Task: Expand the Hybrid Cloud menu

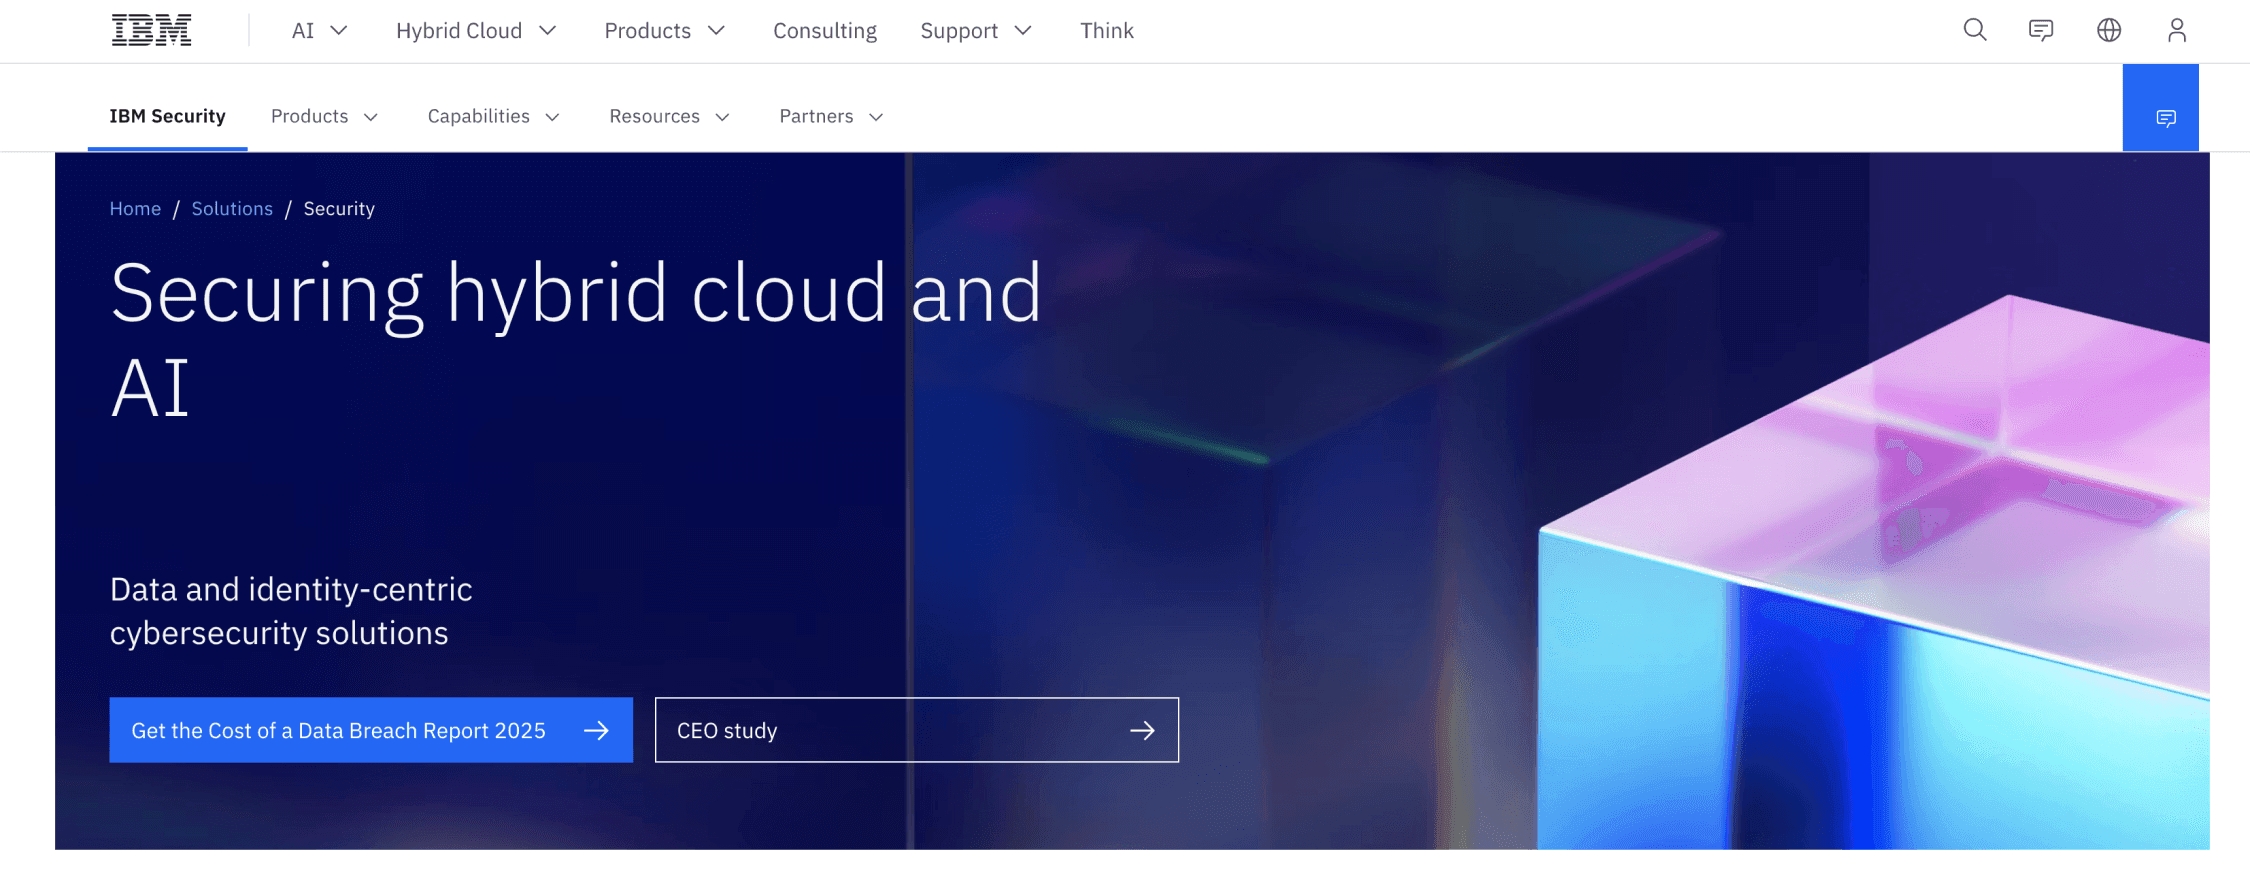Action: (475, 31)
